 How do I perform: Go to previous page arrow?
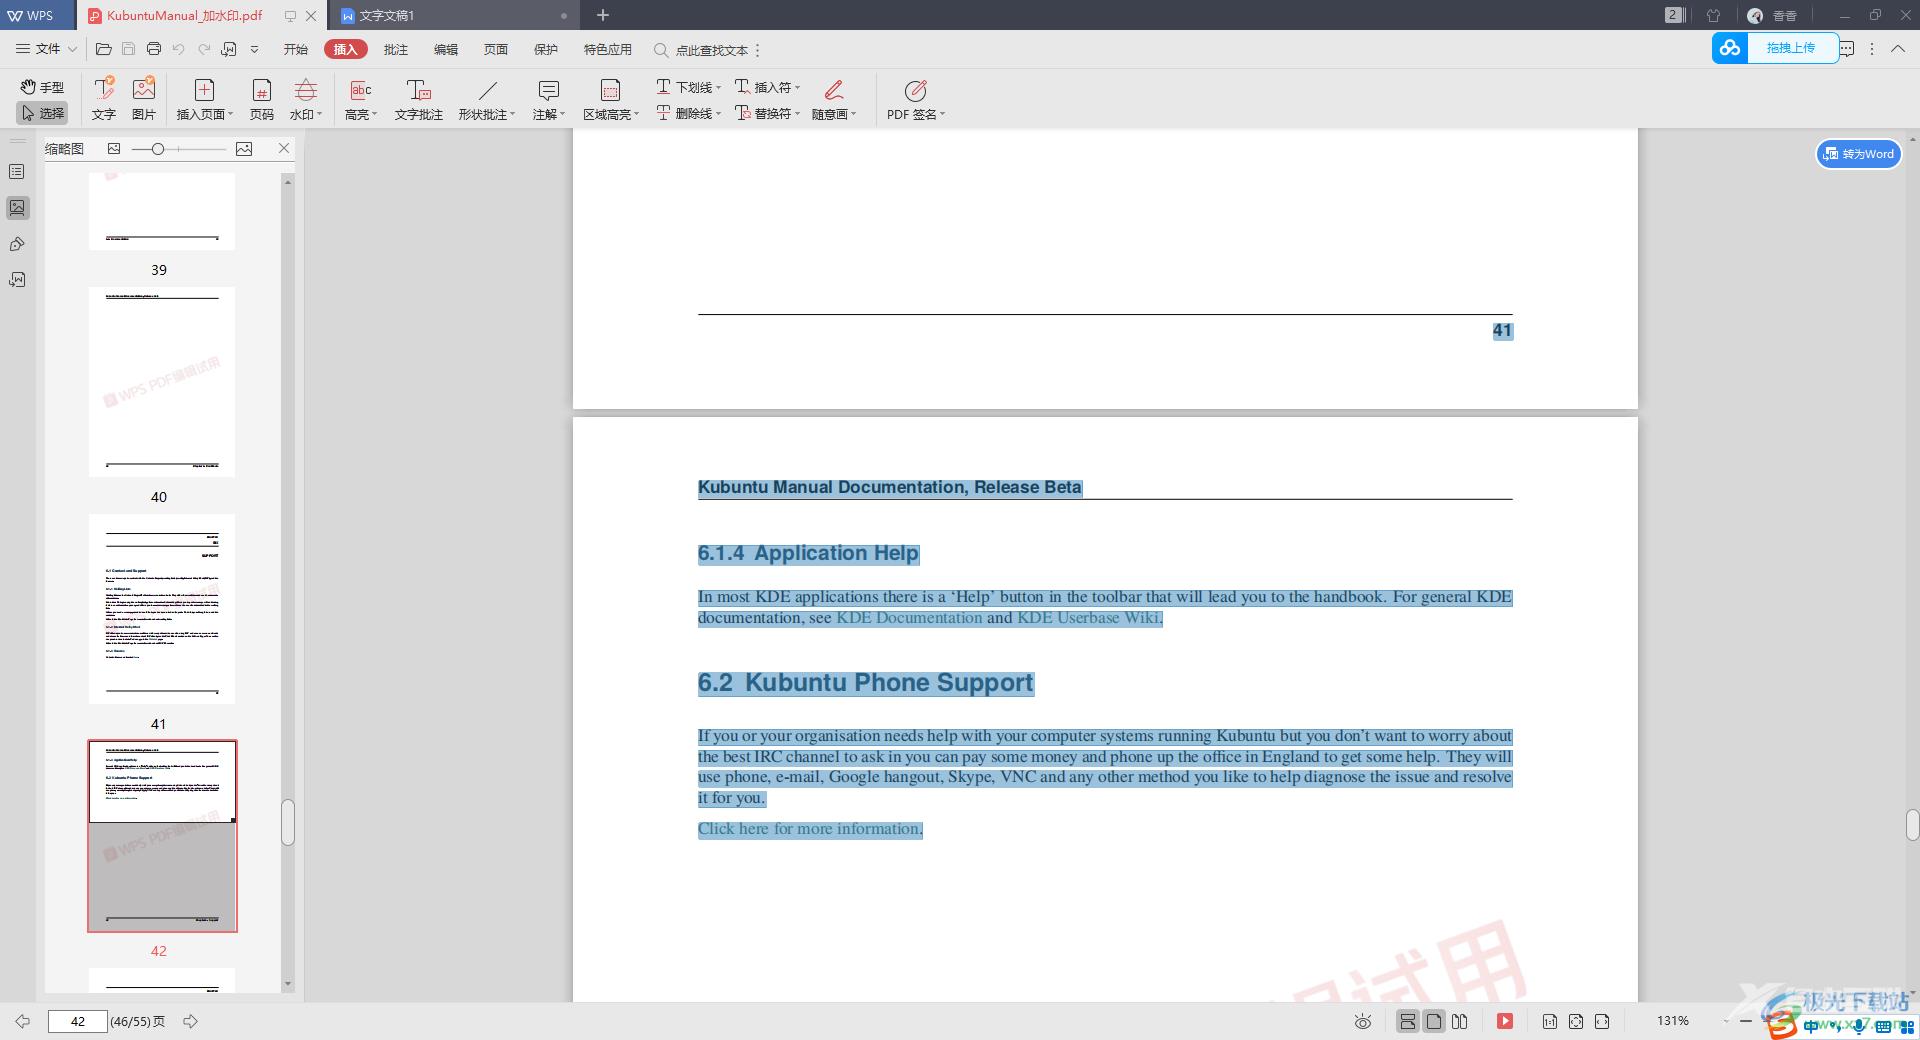(x=22, y=1021)
